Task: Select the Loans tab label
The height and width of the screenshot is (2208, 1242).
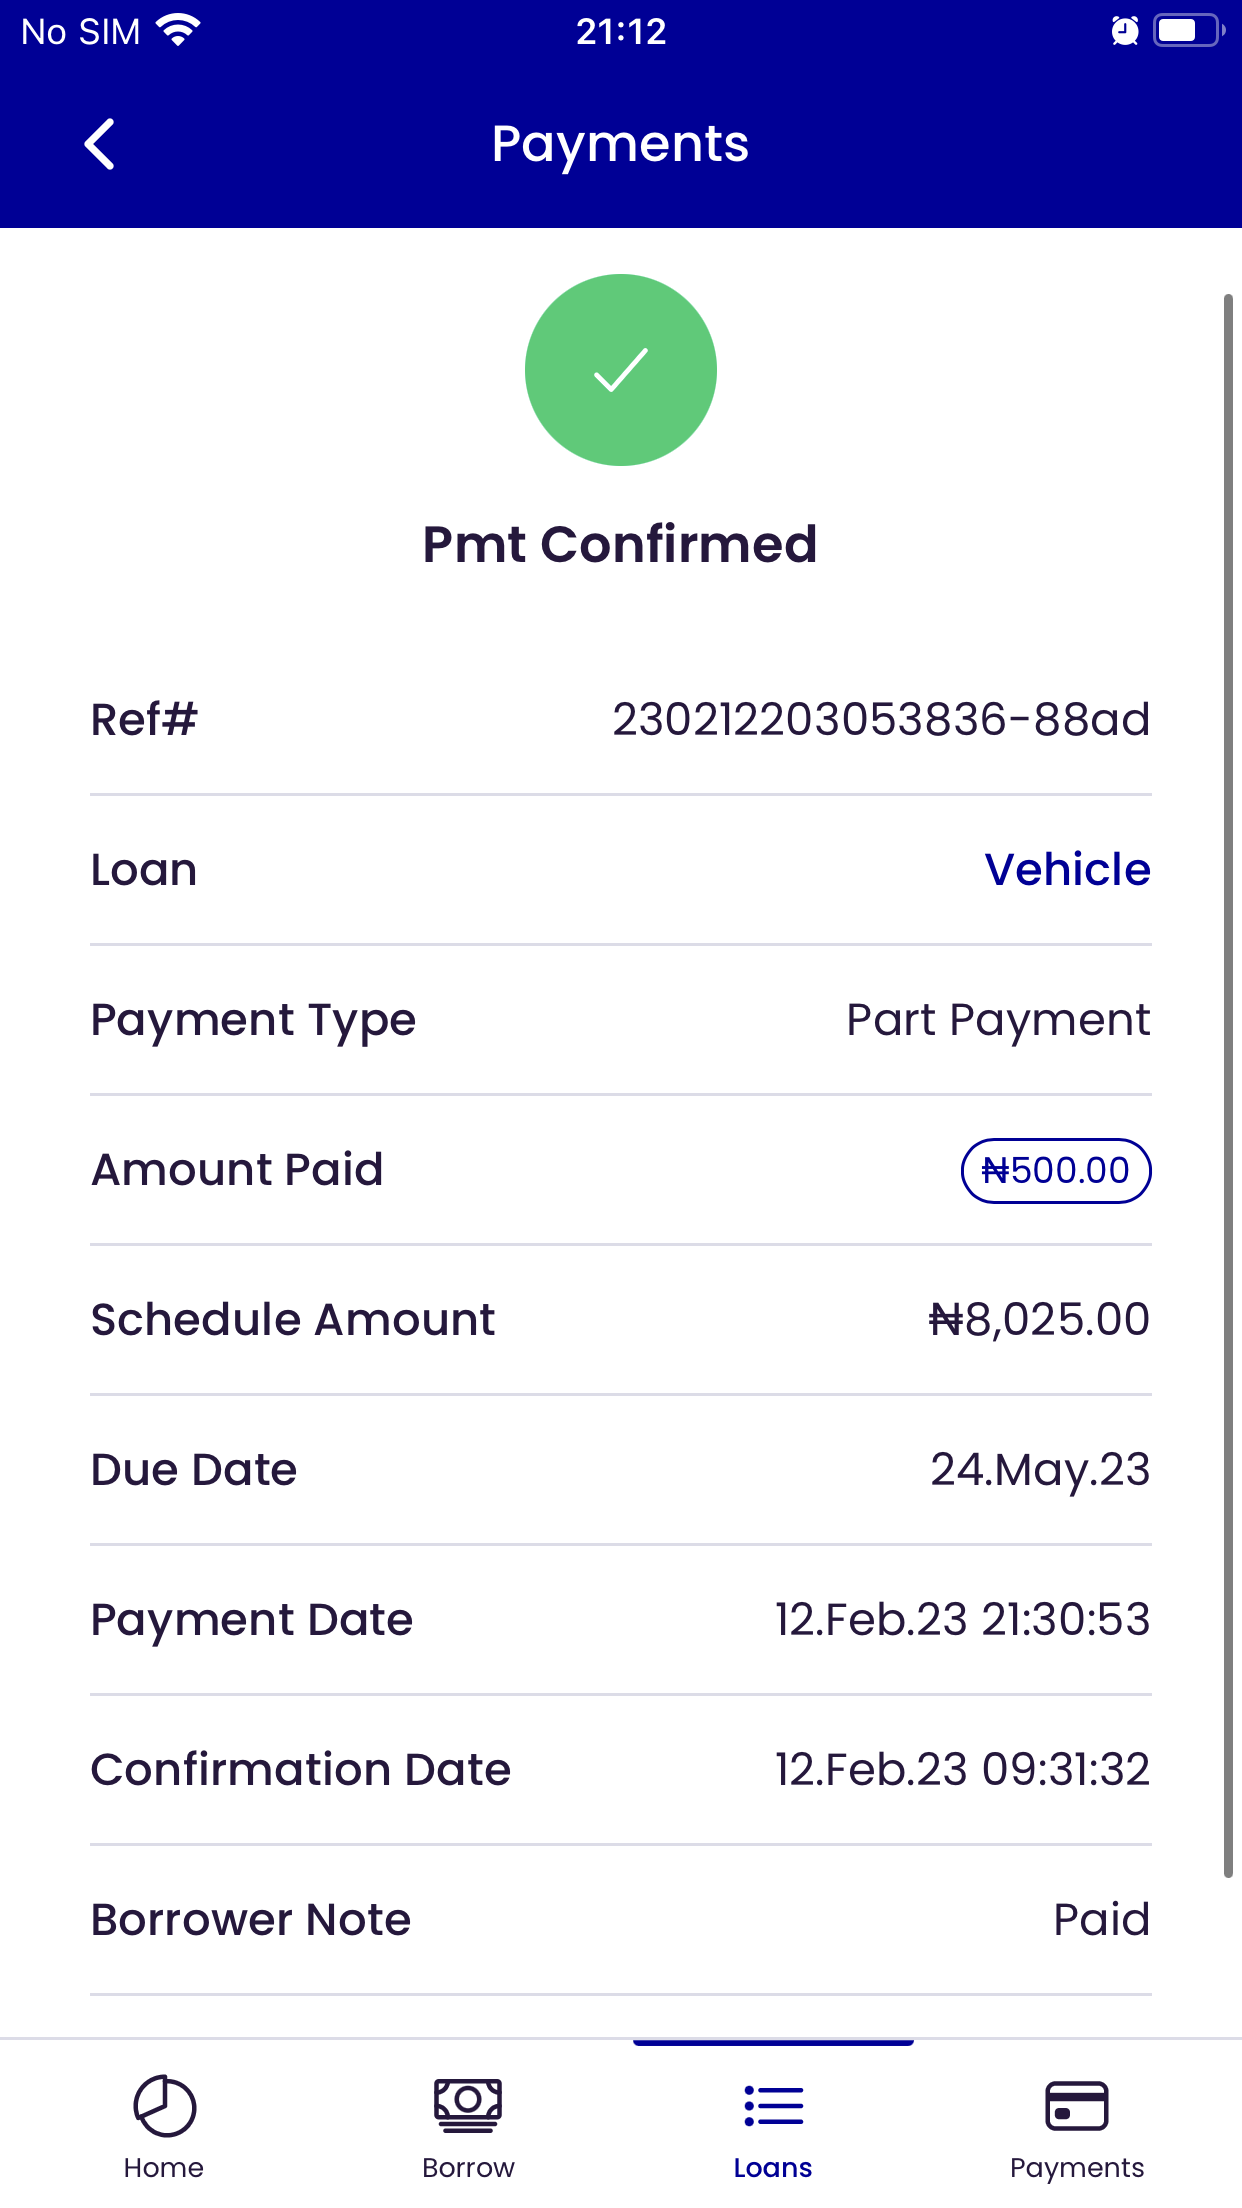Action: 773,2167
